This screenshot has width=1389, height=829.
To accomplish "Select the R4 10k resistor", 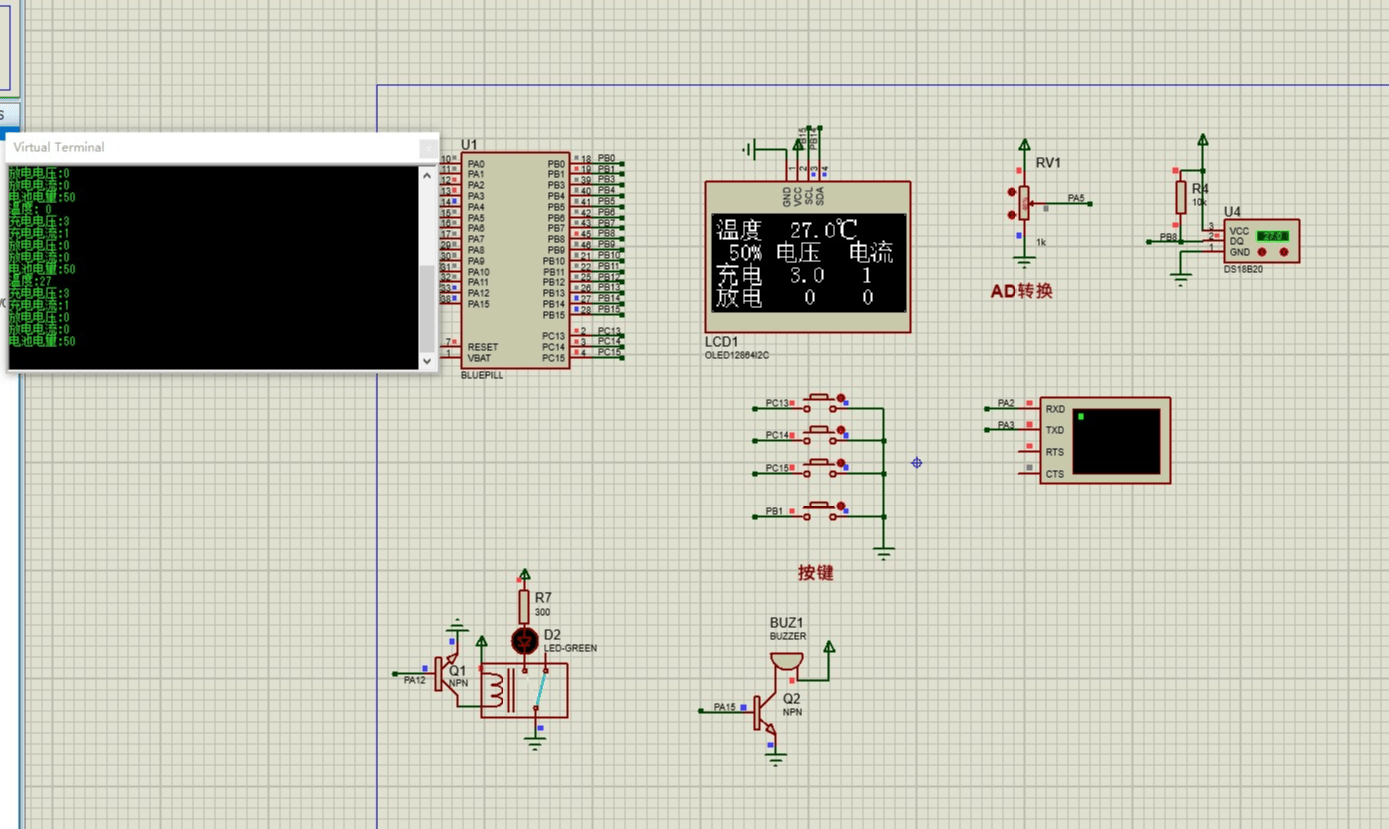I will pos(1181,197).
